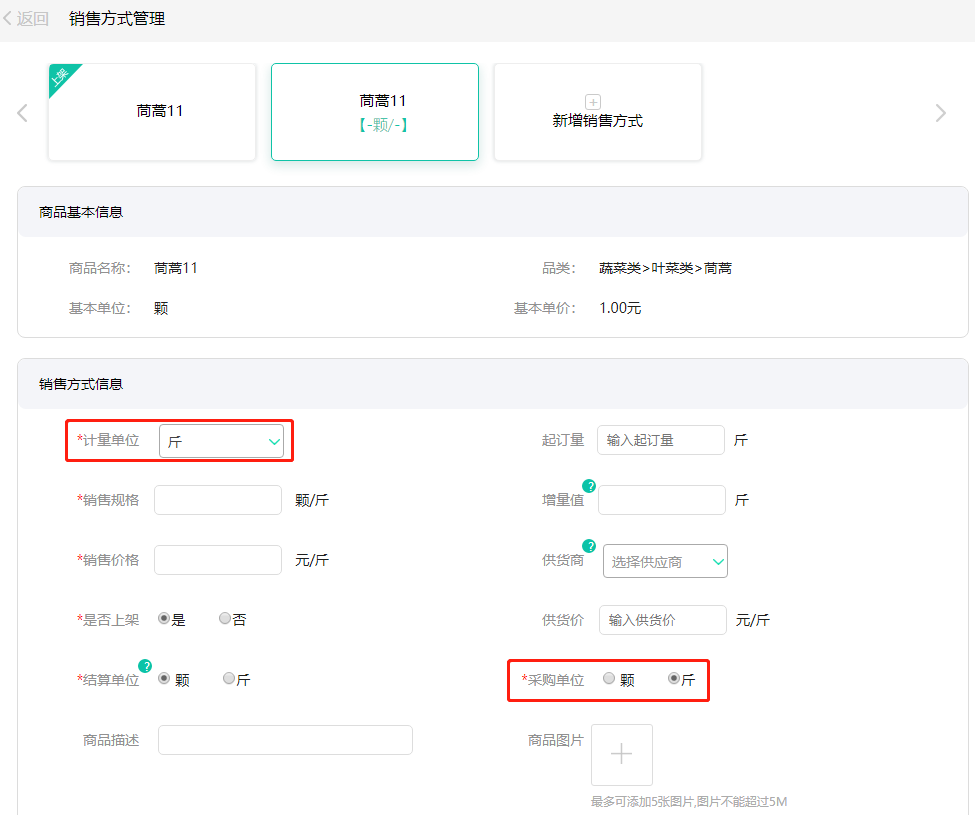The width and height of the screenshot is (975, 815).
Task: Click the 销售方式管理 page title
Action: tap(116, 17)
